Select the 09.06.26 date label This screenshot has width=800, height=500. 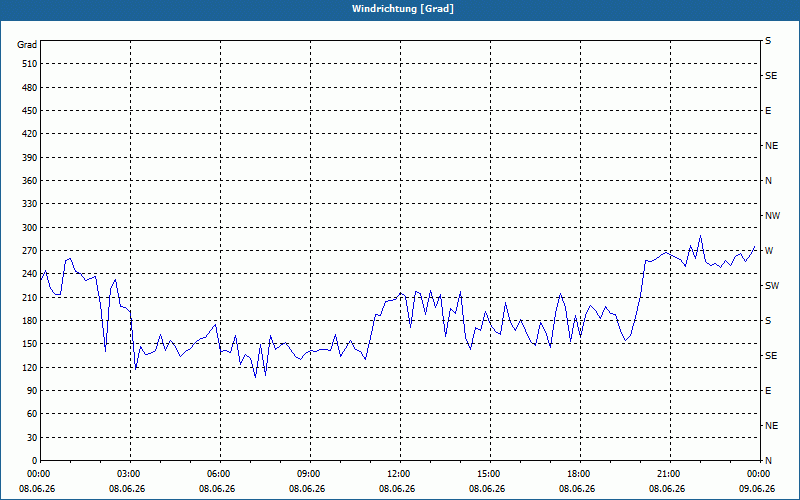(x=757, y=489)
